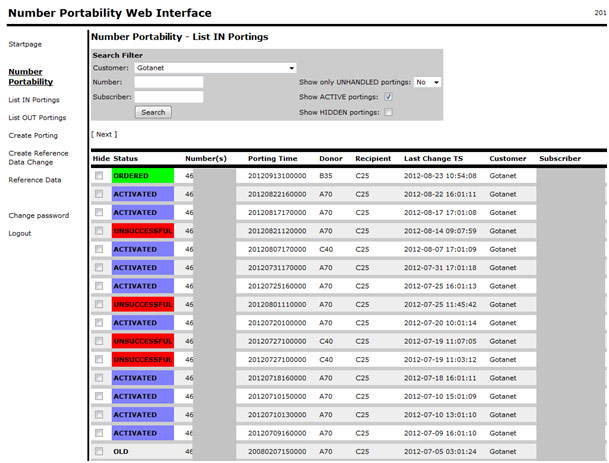Open Reference Data page

(35, 180)
